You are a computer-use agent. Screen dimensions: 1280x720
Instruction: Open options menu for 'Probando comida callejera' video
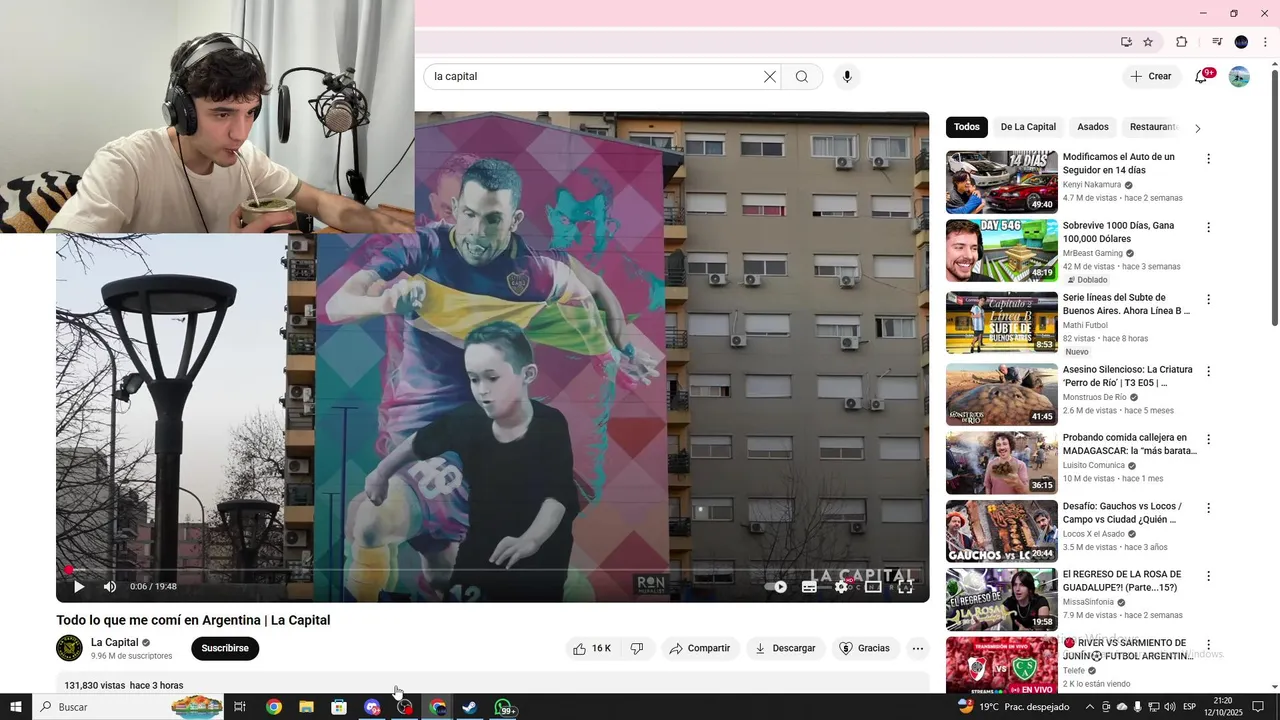click(x=1208, y=439)
